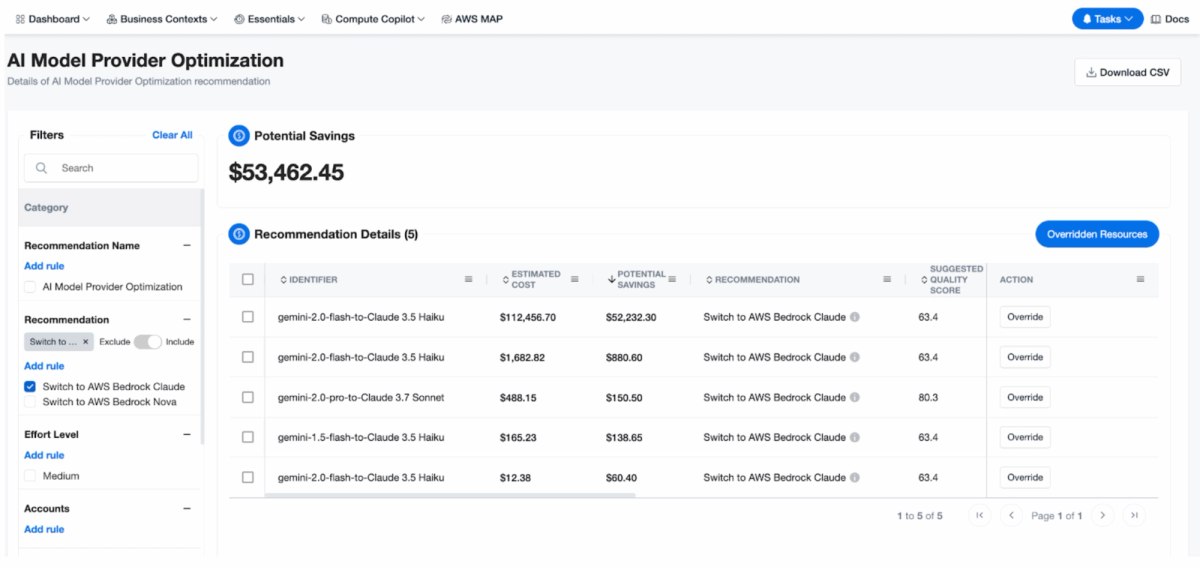This screenshot has height=567, width=1200.
Task: Remove the 'Switch to ...' filter chip
Action: 86,342
